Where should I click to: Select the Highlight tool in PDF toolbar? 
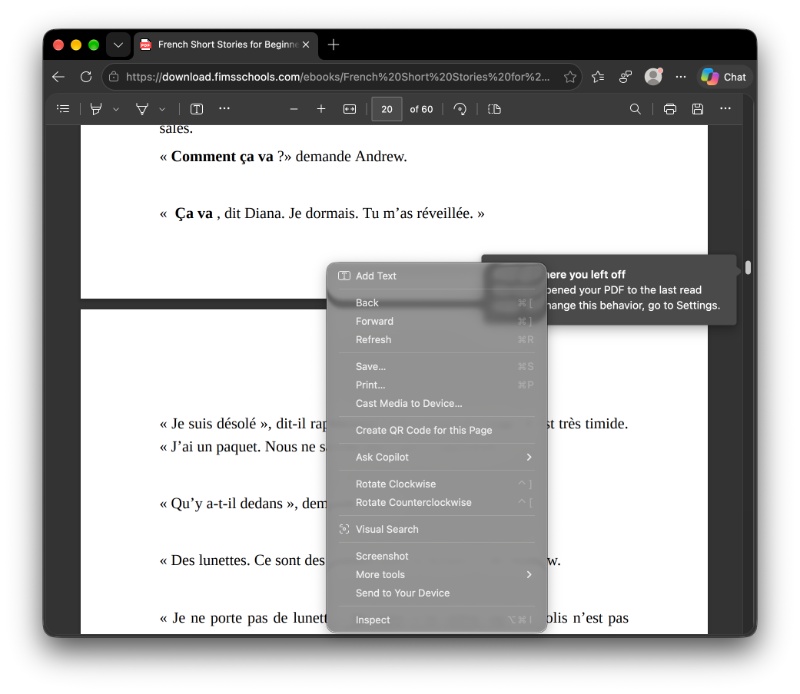(x=96, y=109)
